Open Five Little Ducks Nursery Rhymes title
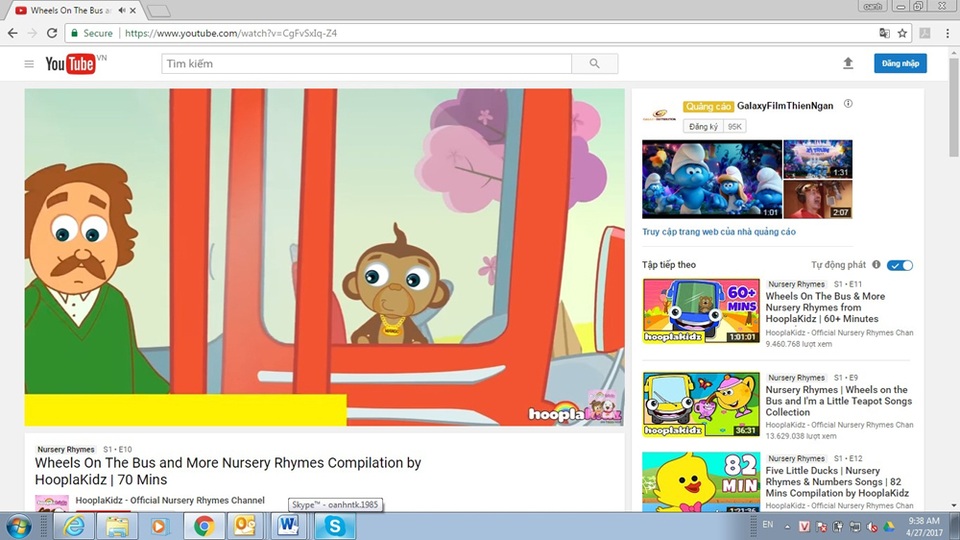This screenshot has height=540, width=960. tap(837, 482)
